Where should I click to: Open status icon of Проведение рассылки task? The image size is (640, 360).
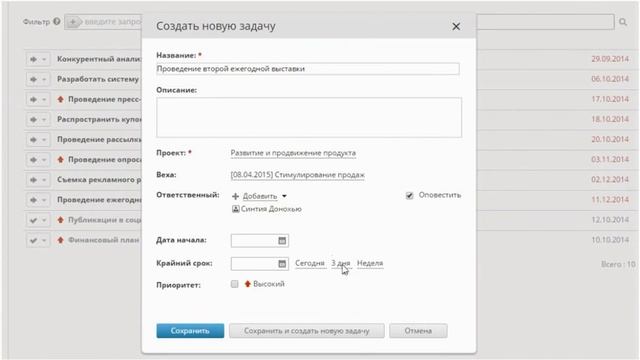click(x=33, y=140)
